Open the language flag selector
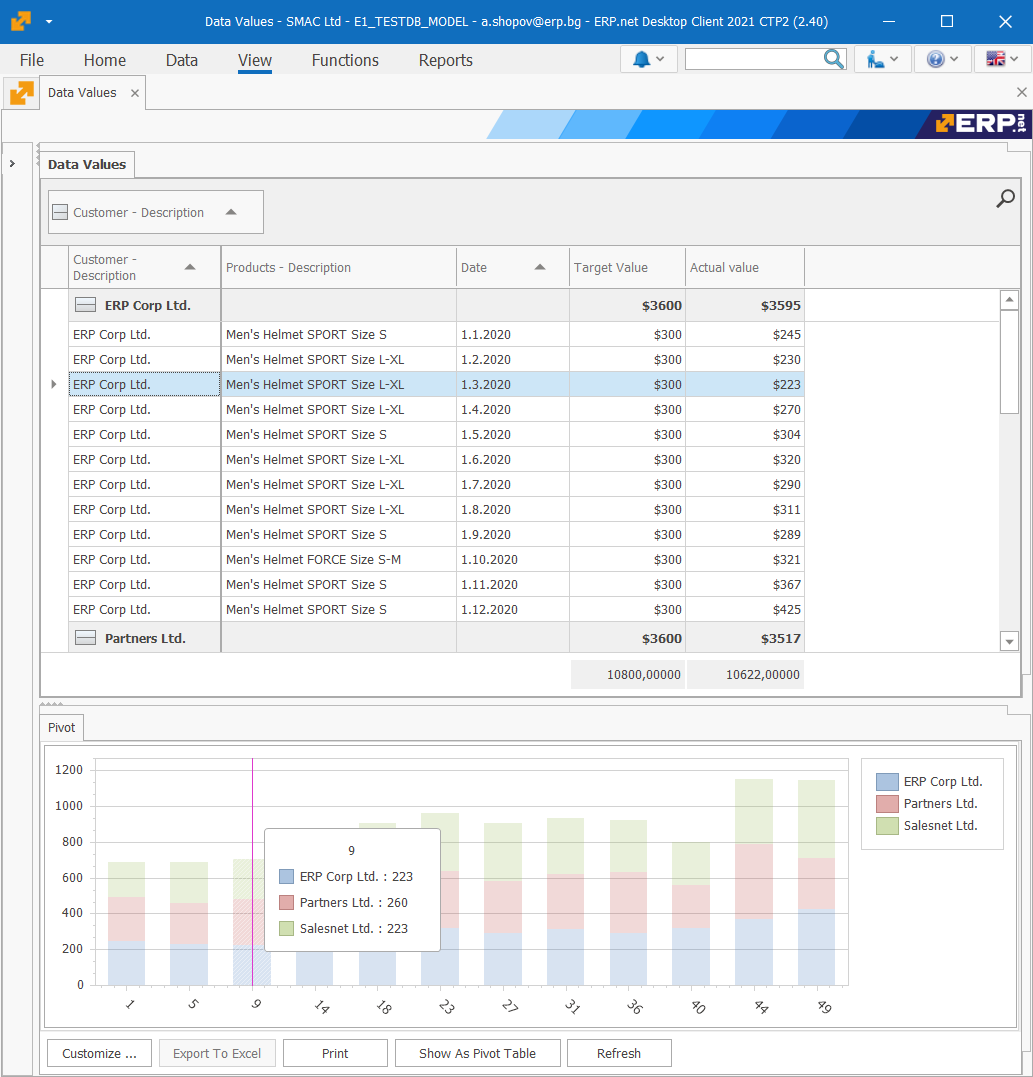 click(1002, 60)
